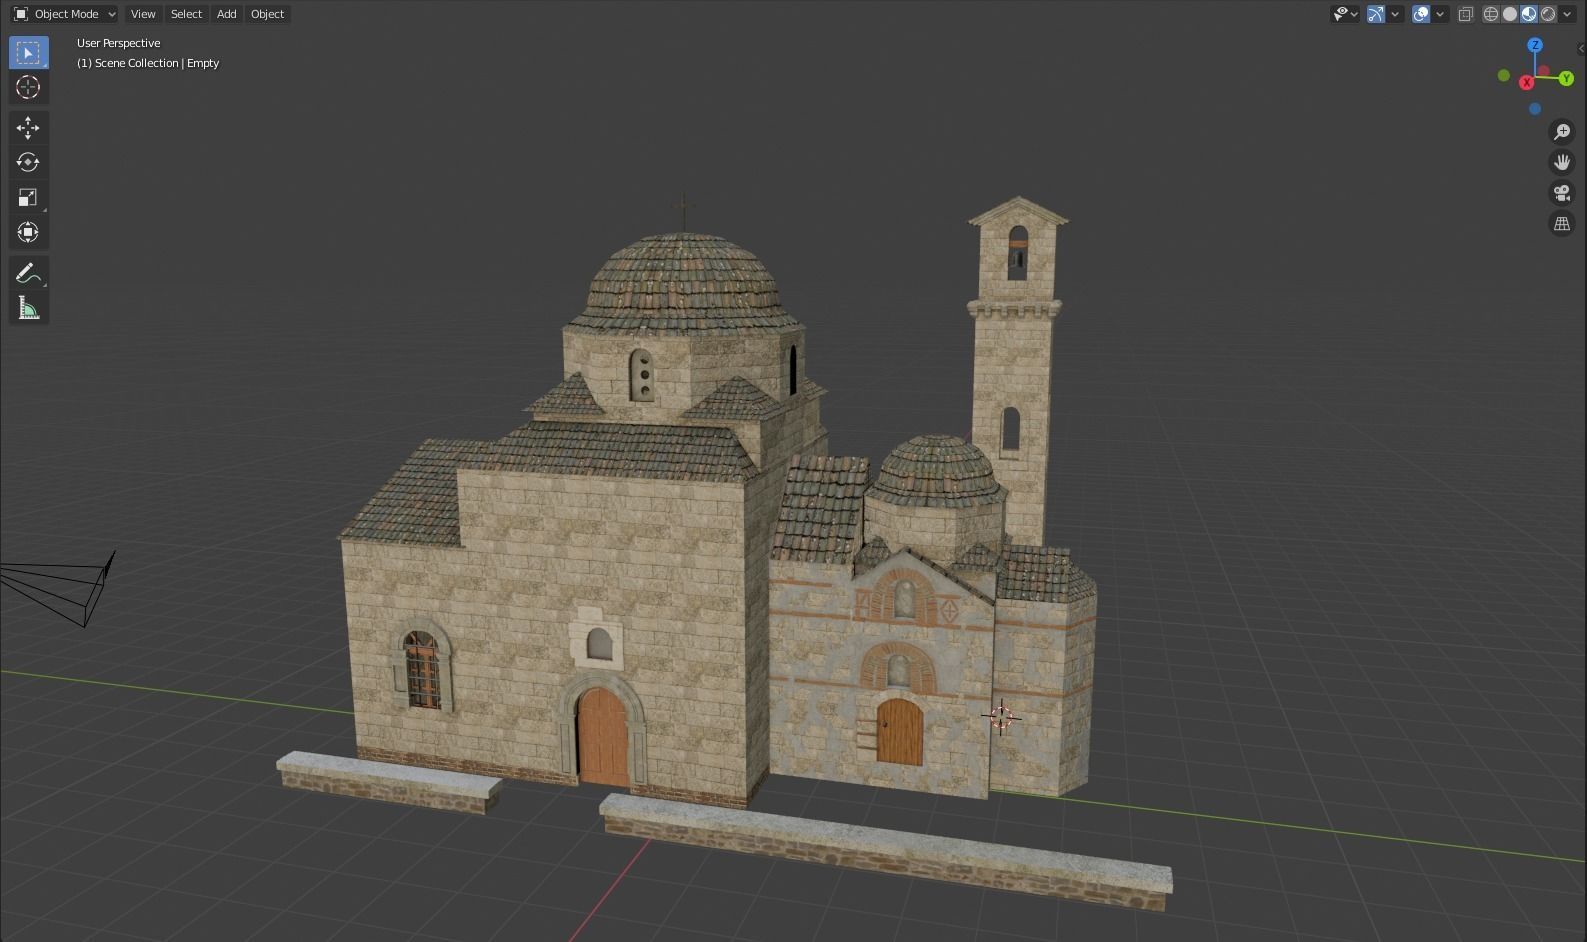Screen dimensions: 1587x942
Task: Pick the Scale tool
Action: (28, 197)
